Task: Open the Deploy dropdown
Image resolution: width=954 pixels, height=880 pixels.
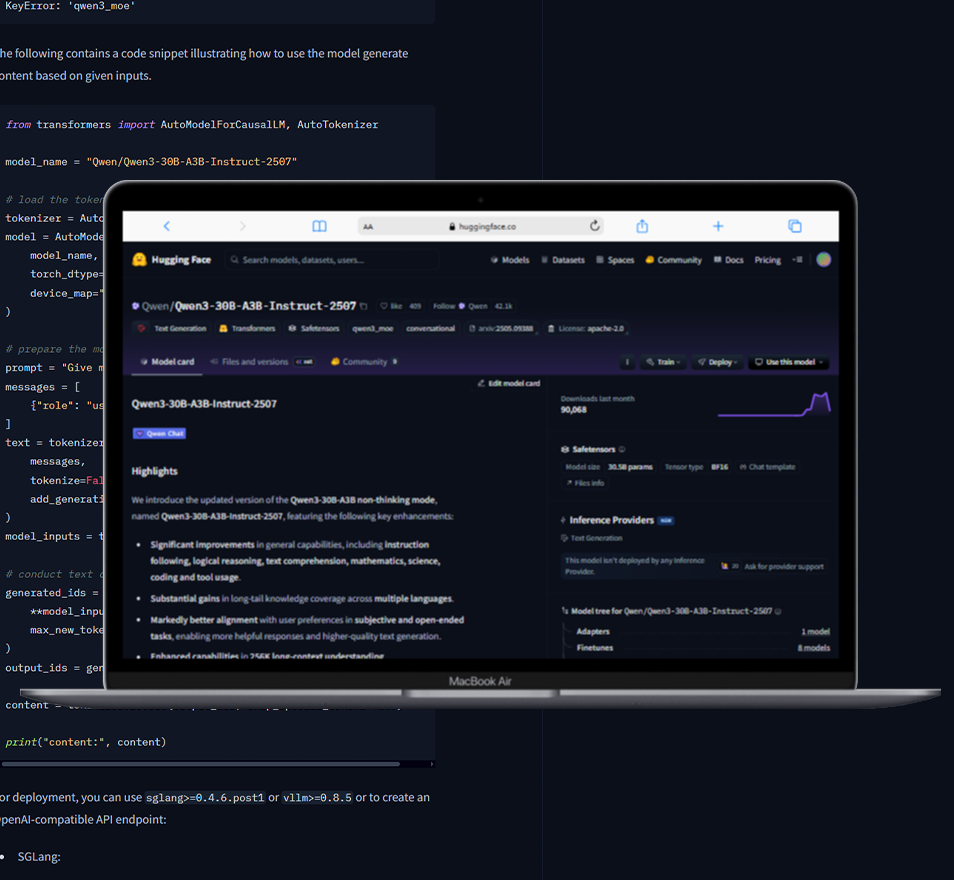Action: click(717, 362)
